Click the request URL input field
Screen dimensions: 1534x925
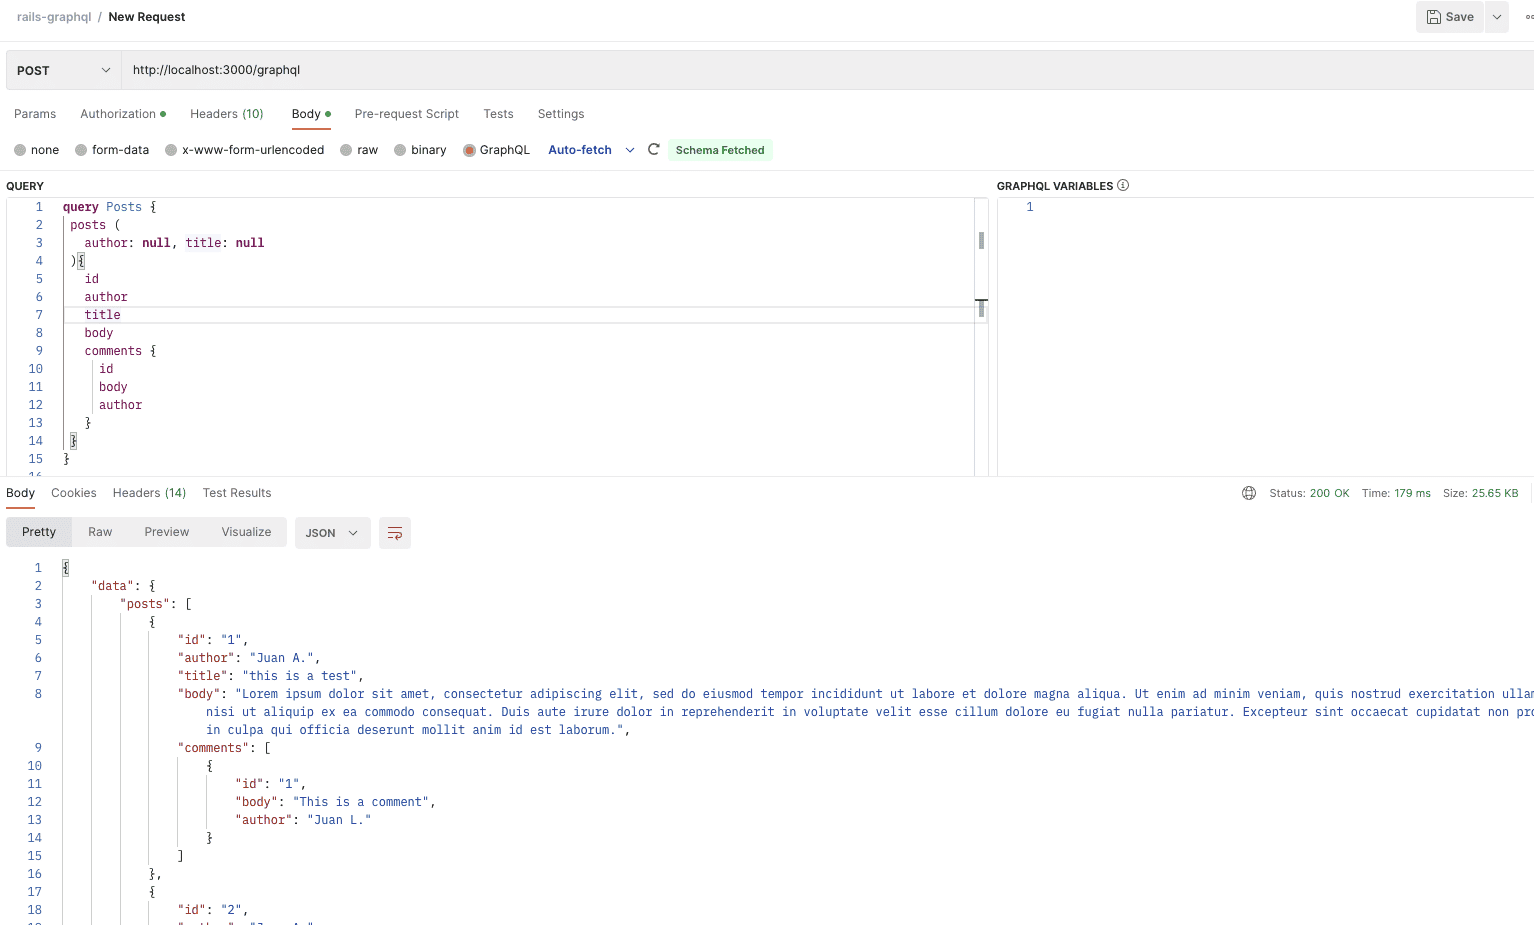pos(827,70)
